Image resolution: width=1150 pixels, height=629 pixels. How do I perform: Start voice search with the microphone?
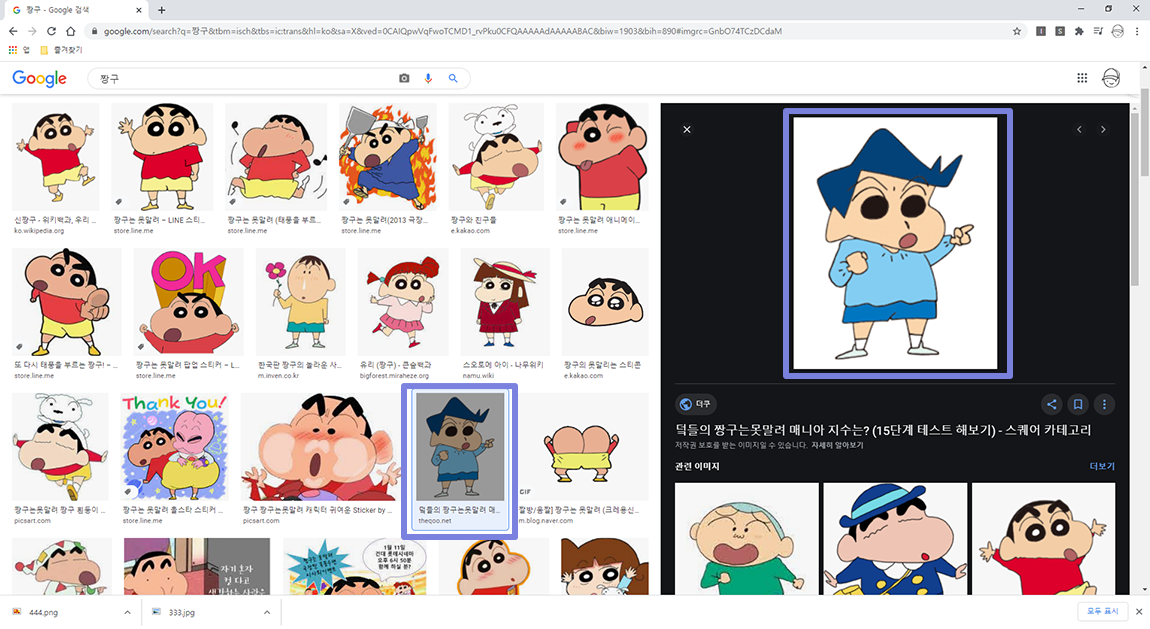428,78
